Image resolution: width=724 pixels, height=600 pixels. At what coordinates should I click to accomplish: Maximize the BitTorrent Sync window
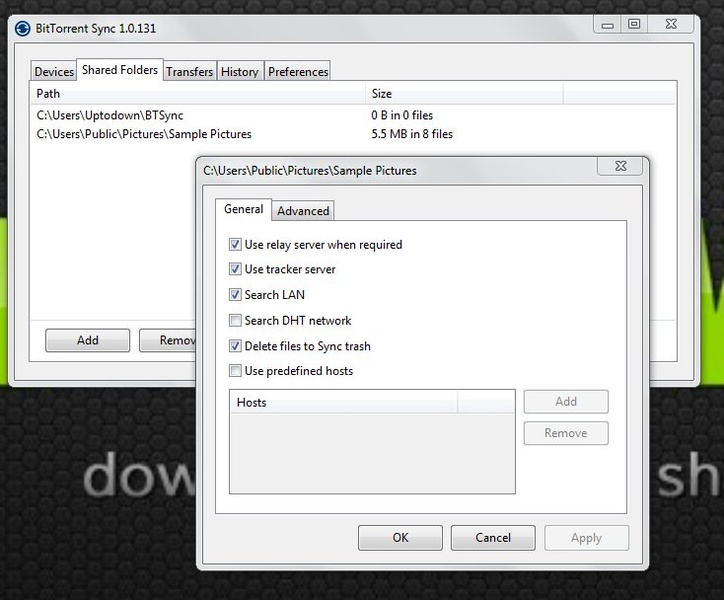pos(634,24)
